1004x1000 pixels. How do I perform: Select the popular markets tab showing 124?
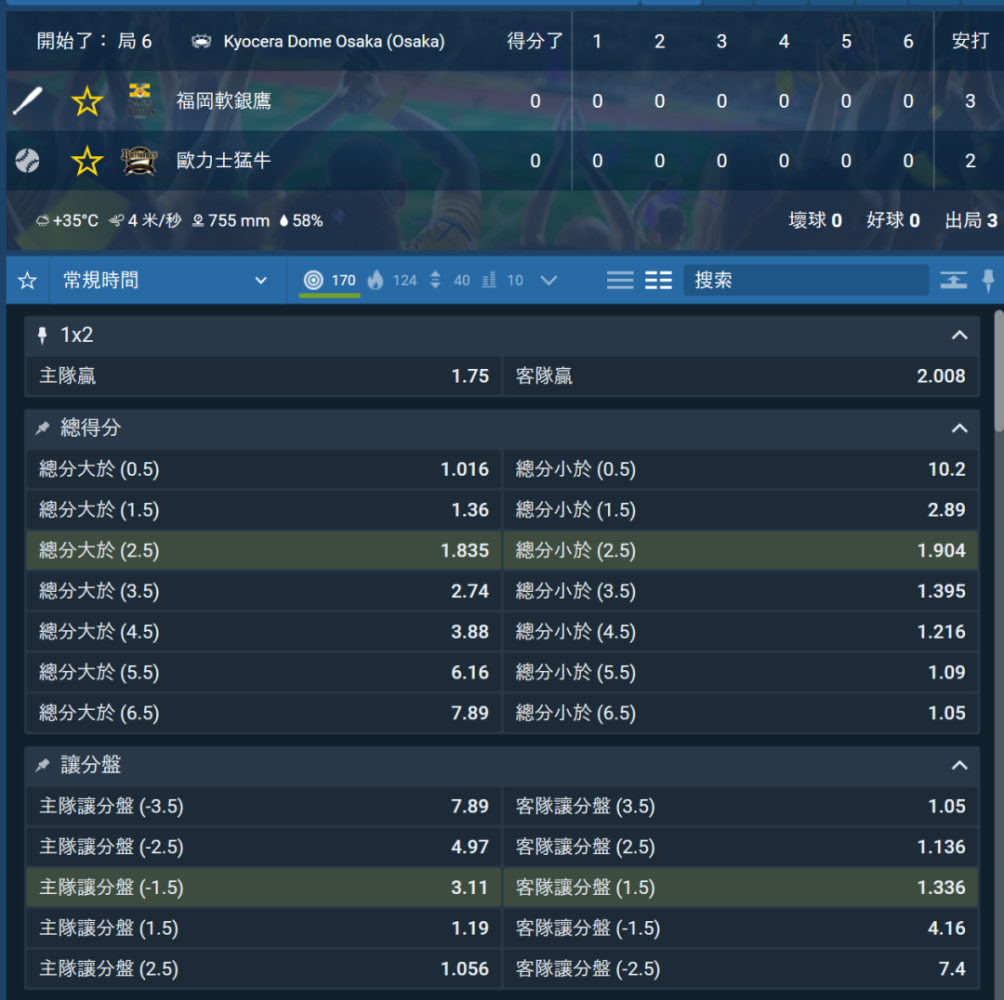(x=392, y=280)
